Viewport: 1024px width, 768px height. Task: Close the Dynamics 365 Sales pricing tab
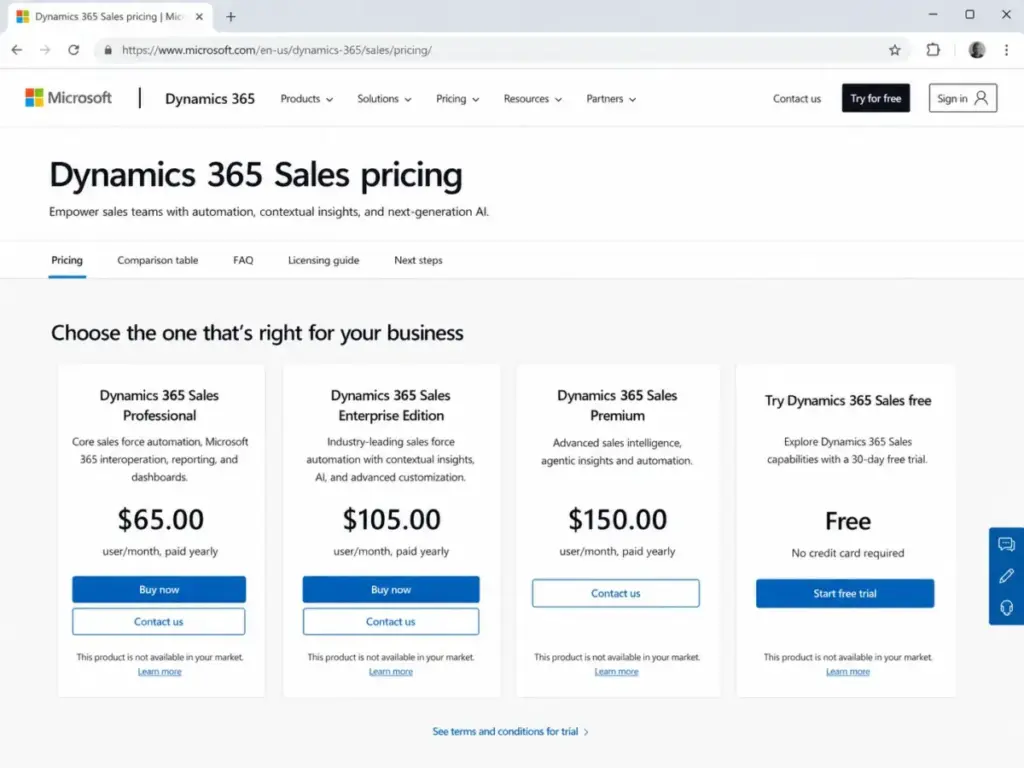[x=199, y=16]
